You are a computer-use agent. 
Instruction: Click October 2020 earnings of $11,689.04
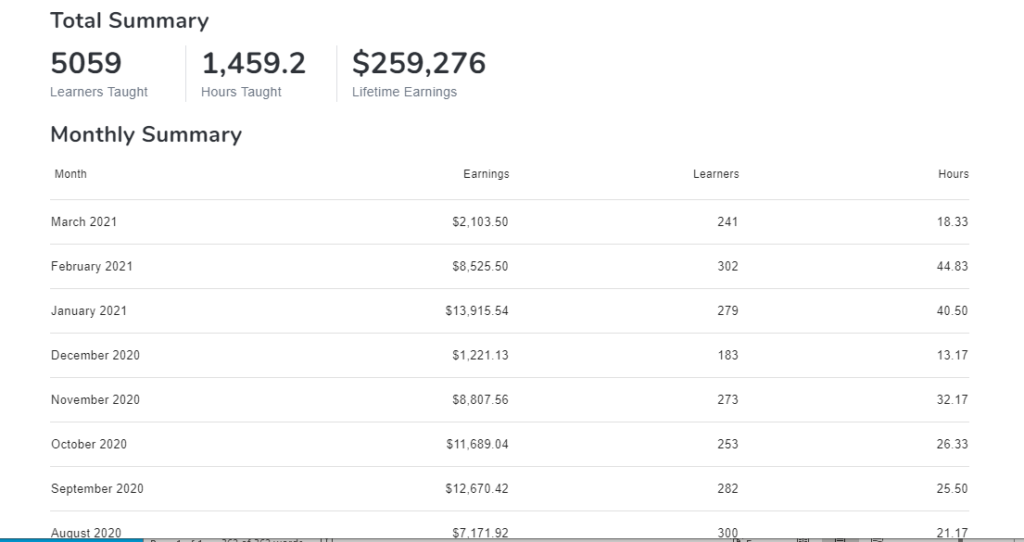[x=477, y=444]
